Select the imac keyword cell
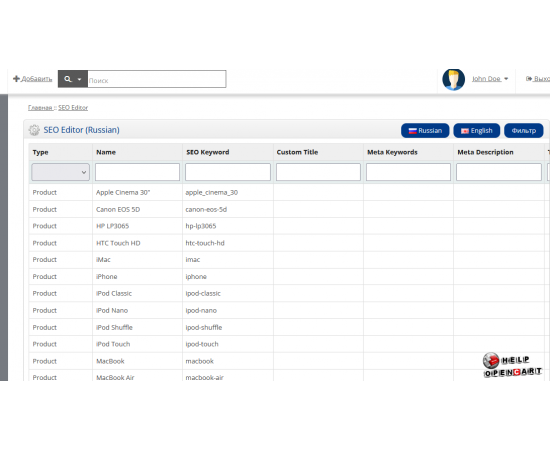550x450 pixels. [228, 260]
